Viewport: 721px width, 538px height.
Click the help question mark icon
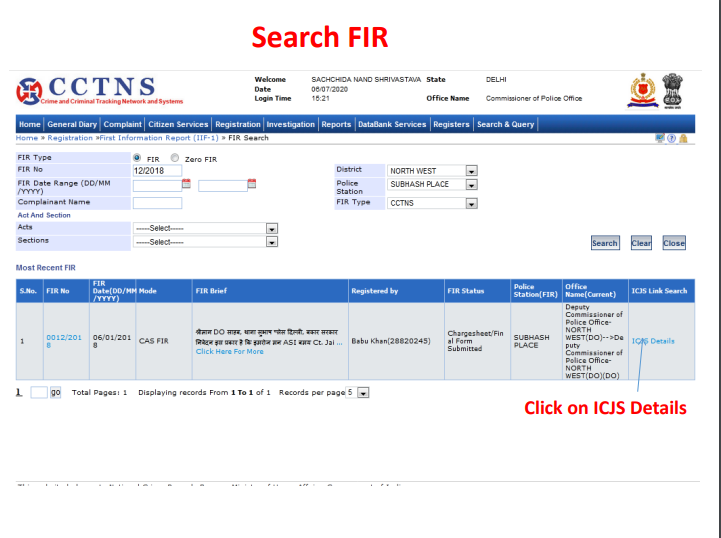click(671, 138)
